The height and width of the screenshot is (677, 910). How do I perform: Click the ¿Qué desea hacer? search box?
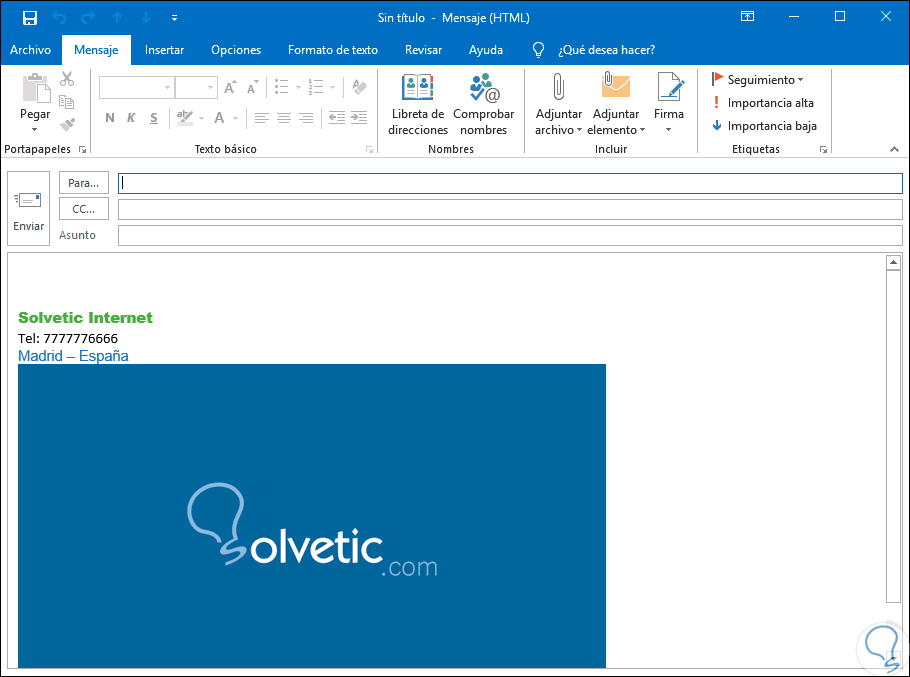pos(606,50)
